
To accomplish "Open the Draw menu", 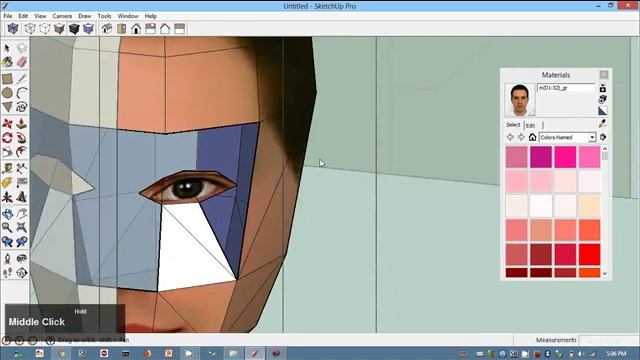I will 84,16.
